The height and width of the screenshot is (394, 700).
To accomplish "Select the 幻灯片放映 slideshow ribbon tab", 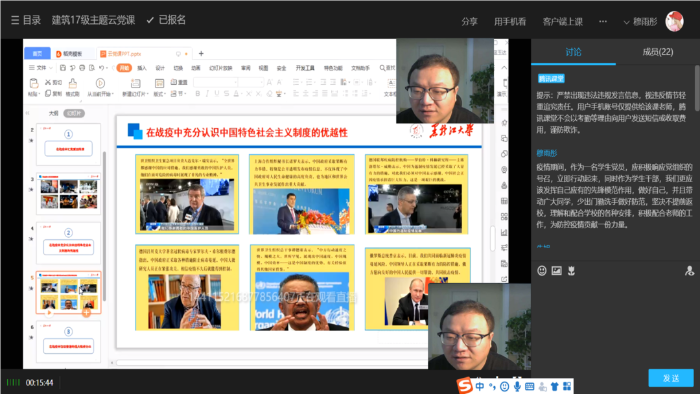I will 221,68.
